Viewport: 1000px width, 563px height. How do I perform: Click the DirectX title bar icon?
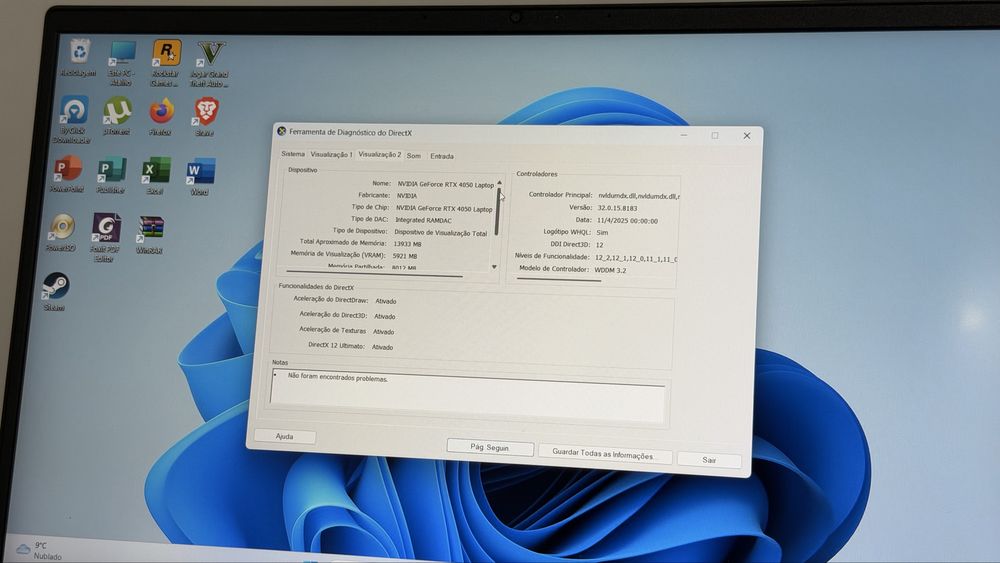click(x=281, y=131)
